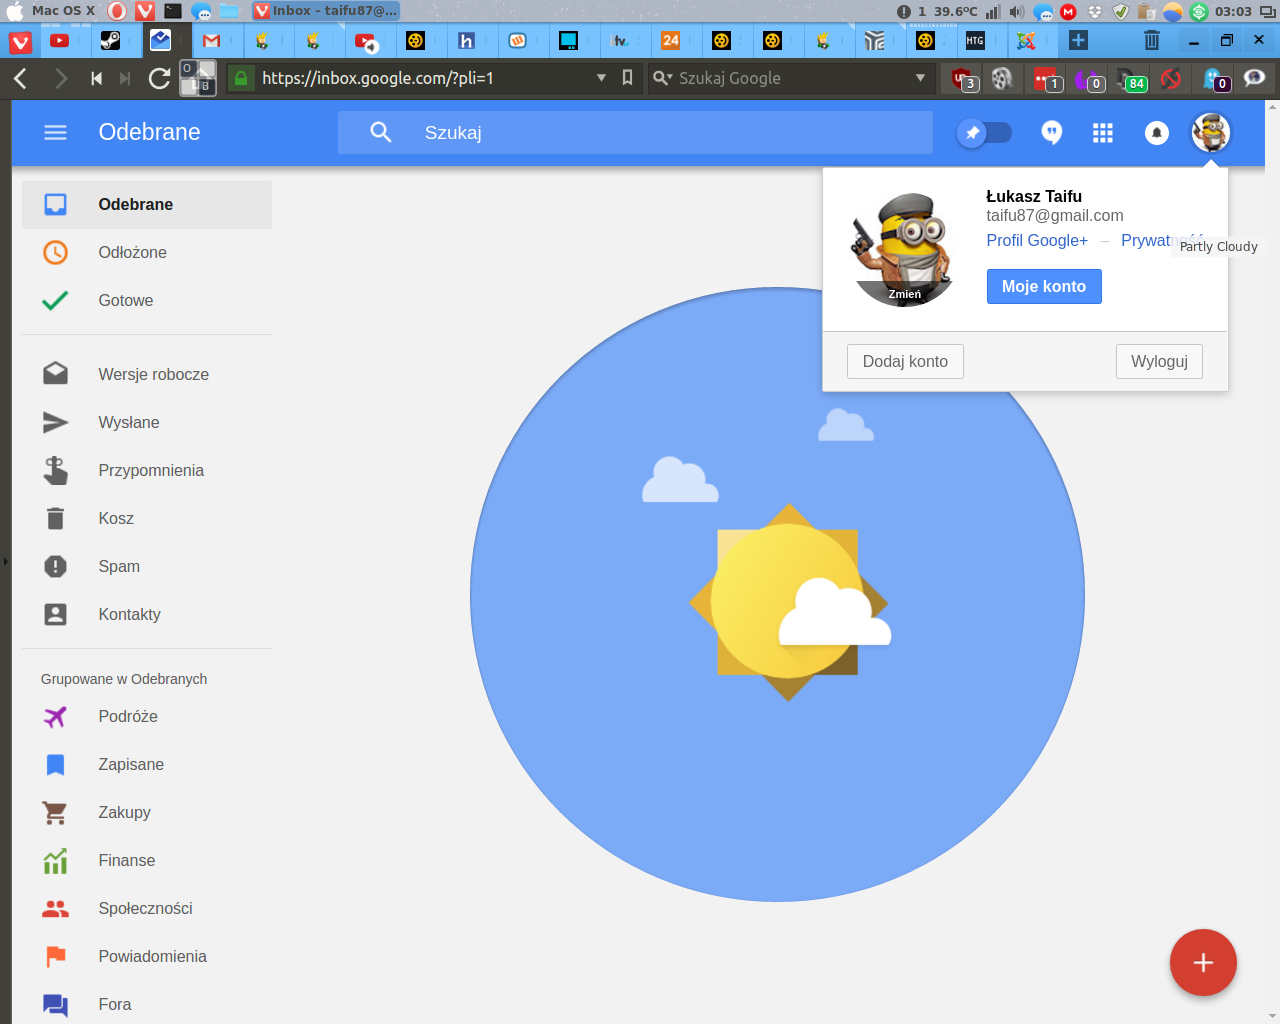Click the rewind history button
The width and height of the screenshot is (1280, 1024).
point(96,78)
